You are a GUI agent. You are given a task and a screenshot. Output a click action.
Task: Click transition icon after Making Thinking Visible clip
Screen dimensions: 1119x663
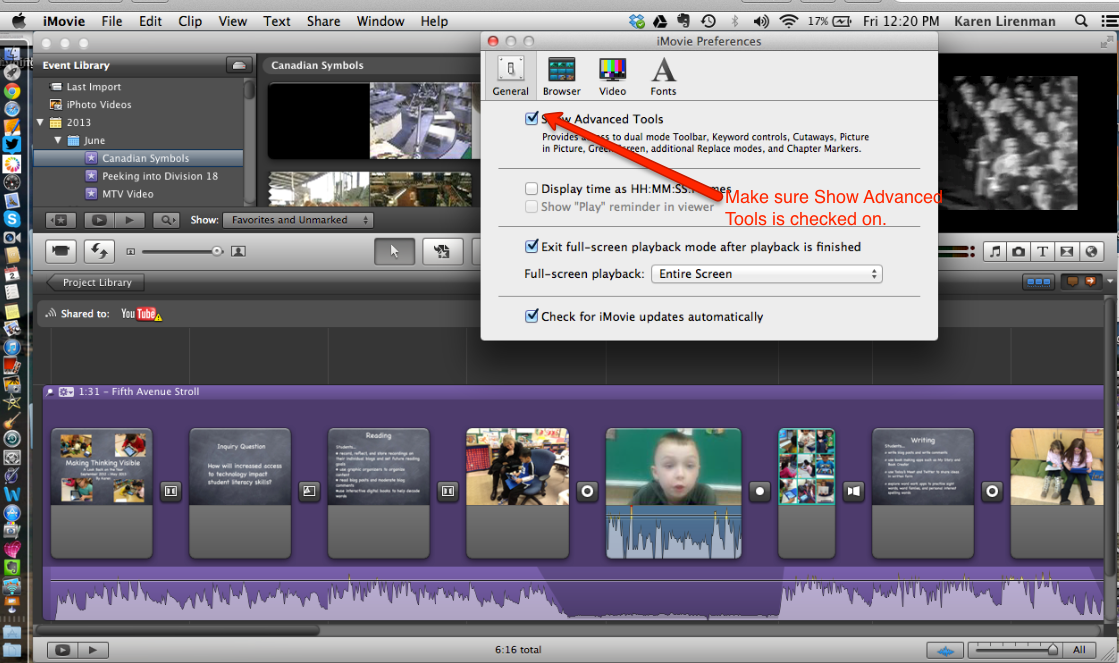coord(171,491)
